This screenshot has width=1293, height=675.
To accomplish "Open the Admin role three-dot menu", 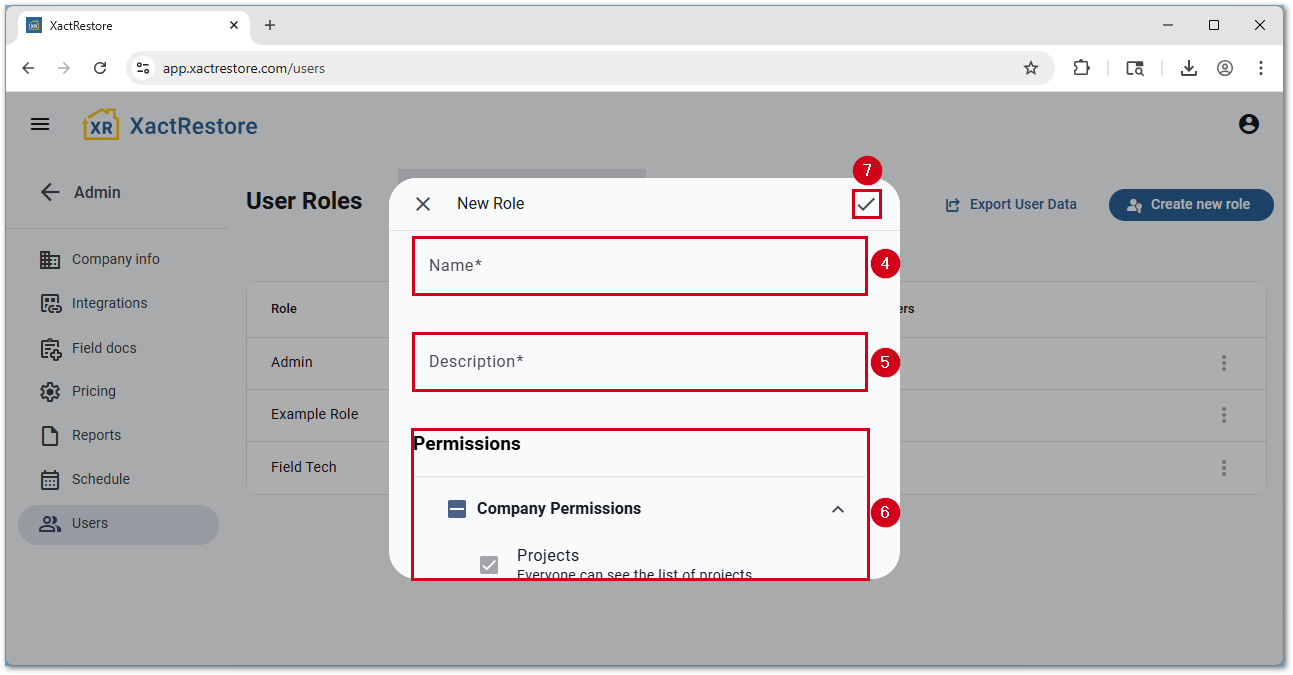I will tap(1223, 363).
